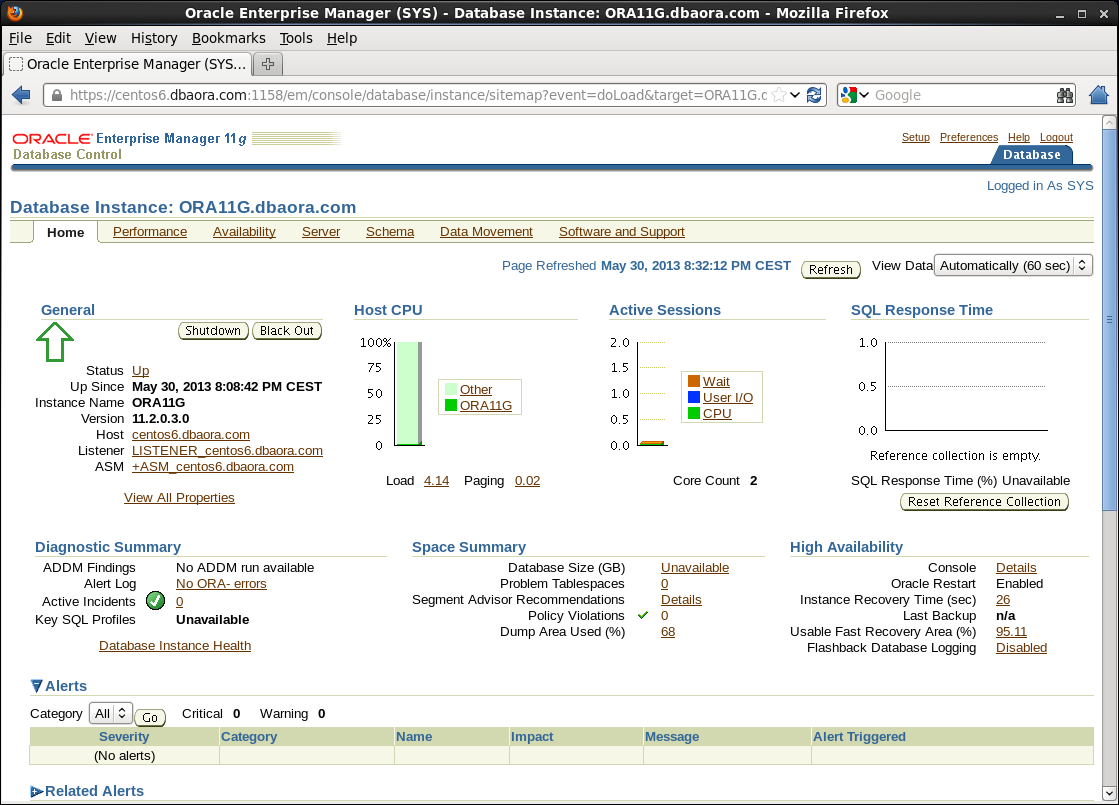The image size is (1119, 805).
Task: Click the Database global tab
Action: tap(1031, 154)
